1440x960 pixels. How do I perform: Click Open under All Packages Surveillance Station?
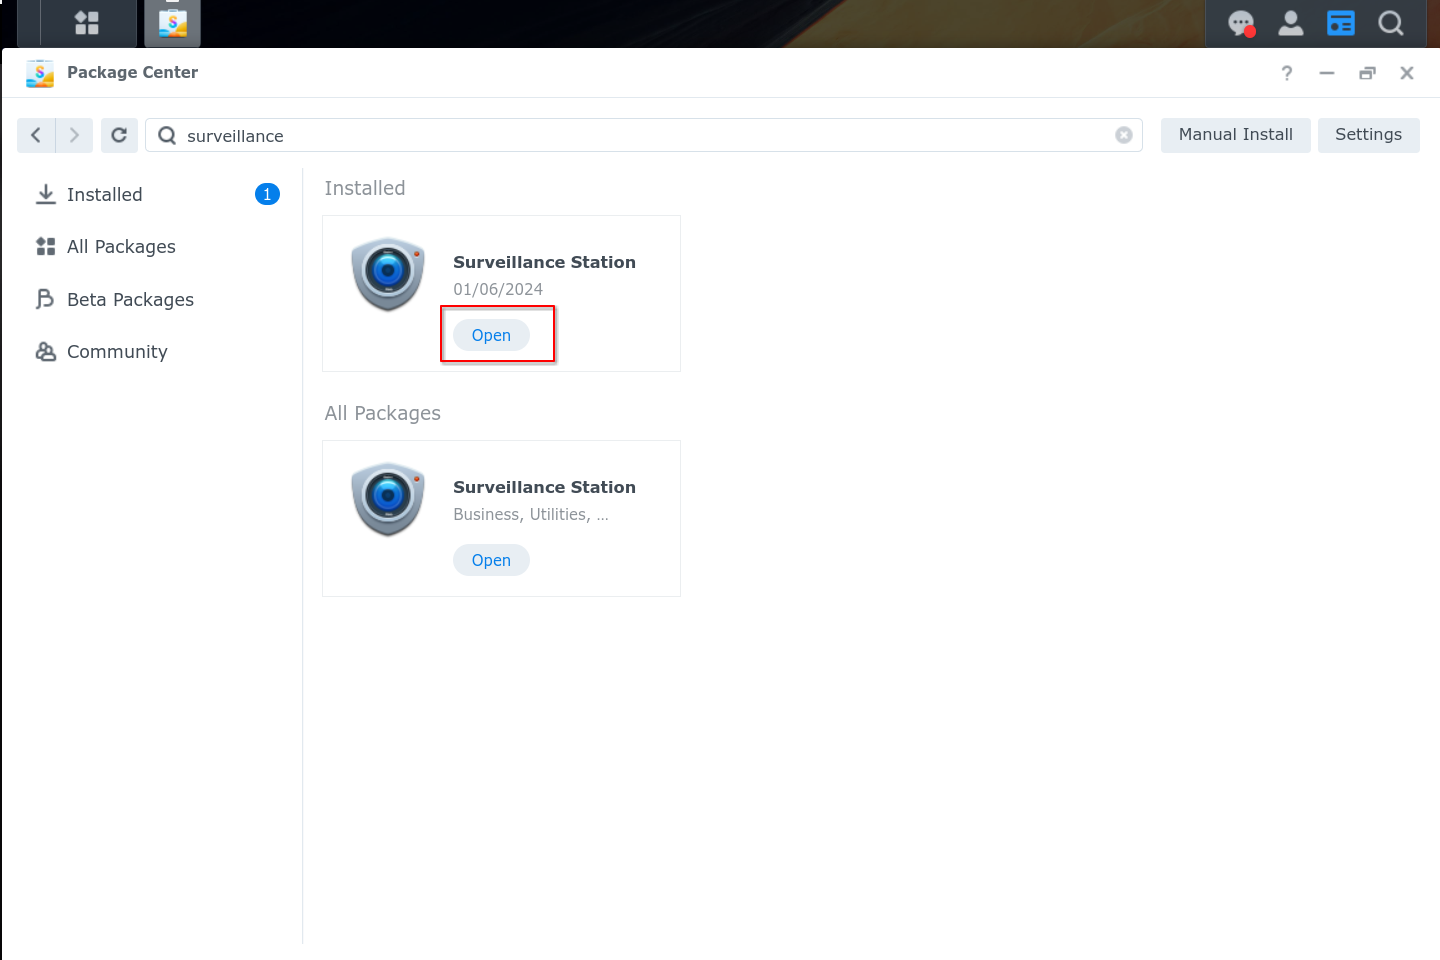click(491, 560)
